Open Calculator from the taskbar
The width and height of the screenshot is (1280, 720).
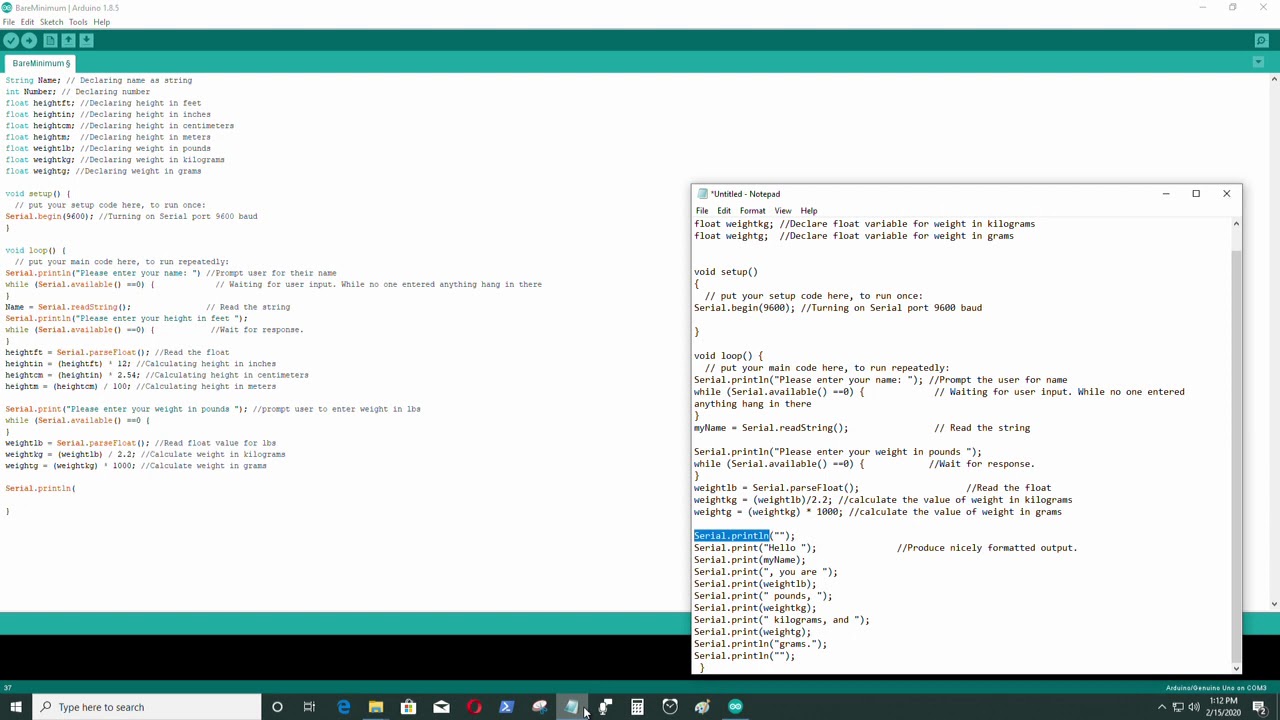(637, 707)
